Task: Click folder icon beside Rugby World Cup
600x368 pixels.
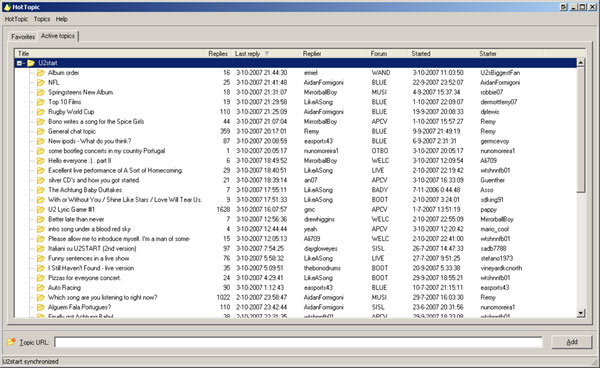Action: tap(41, 112)
